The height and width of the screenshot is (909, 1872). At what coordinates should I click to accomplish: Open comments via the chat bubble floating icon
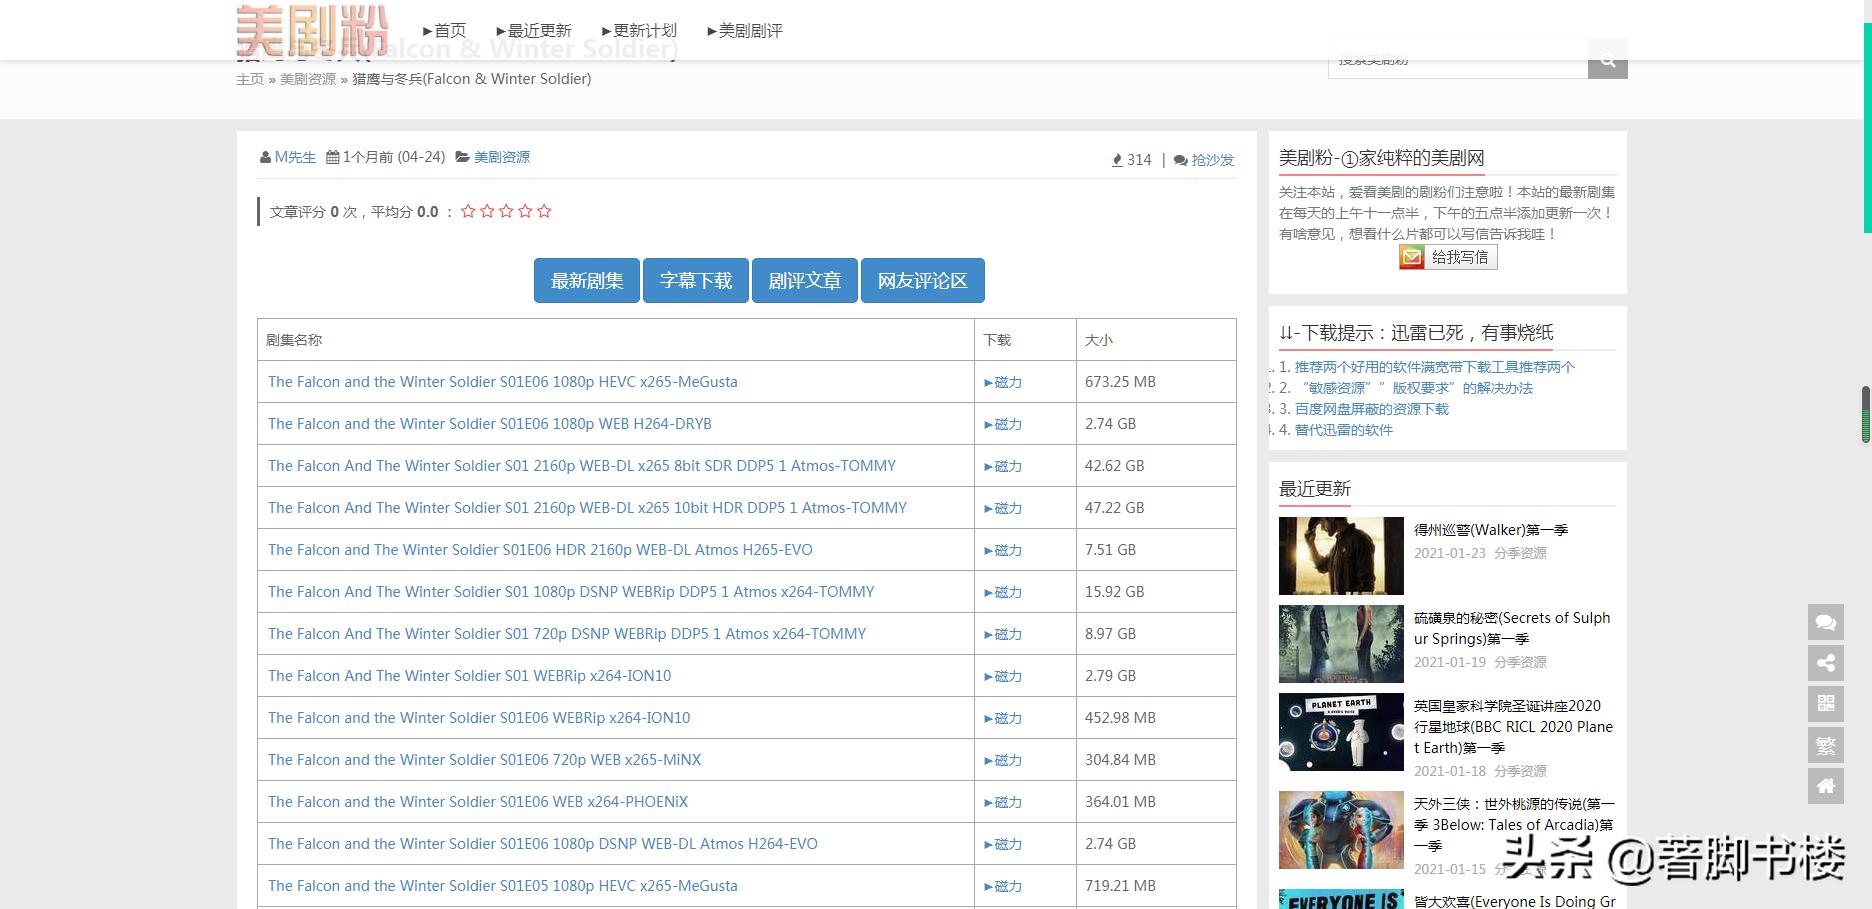(1826, 622)
